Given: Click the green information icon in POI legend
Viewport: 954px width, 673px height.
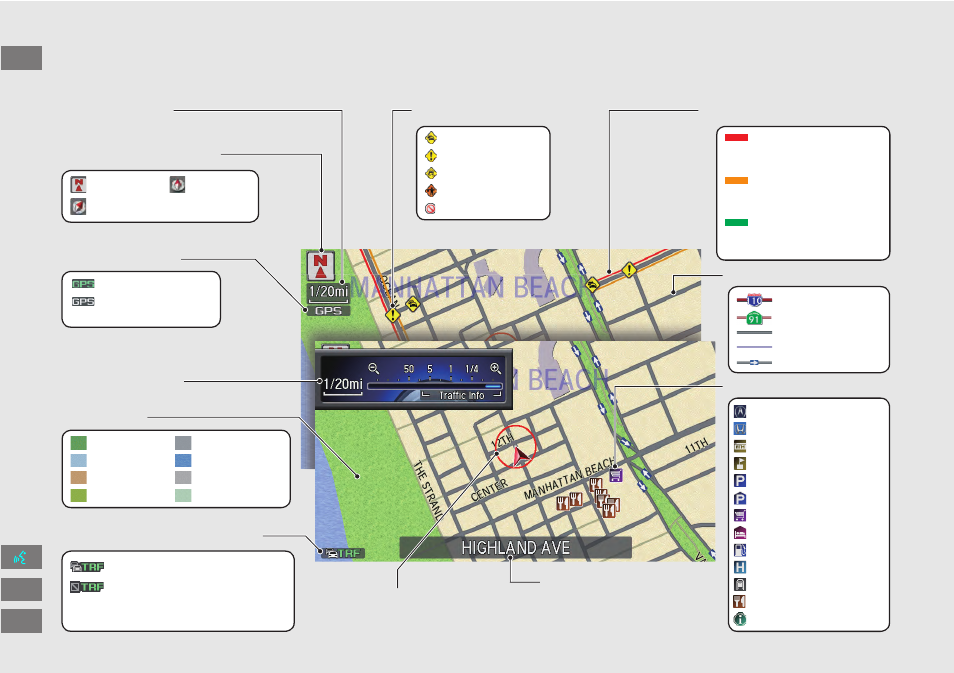Looking at the screenshot, I should click(x=740, y=619).
